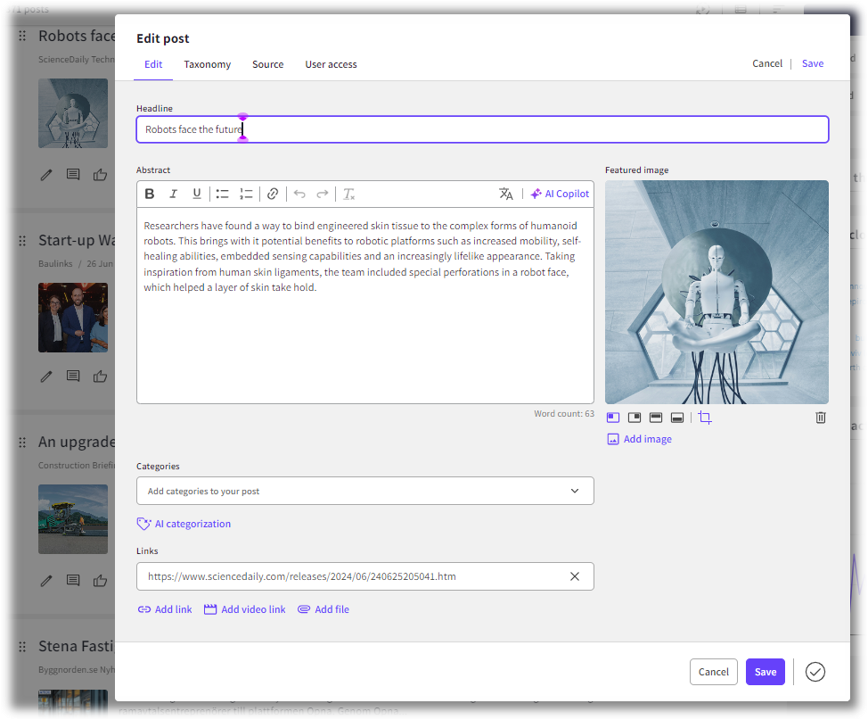Clear the sciencedaily.com link with X icon

pos(575,577)
